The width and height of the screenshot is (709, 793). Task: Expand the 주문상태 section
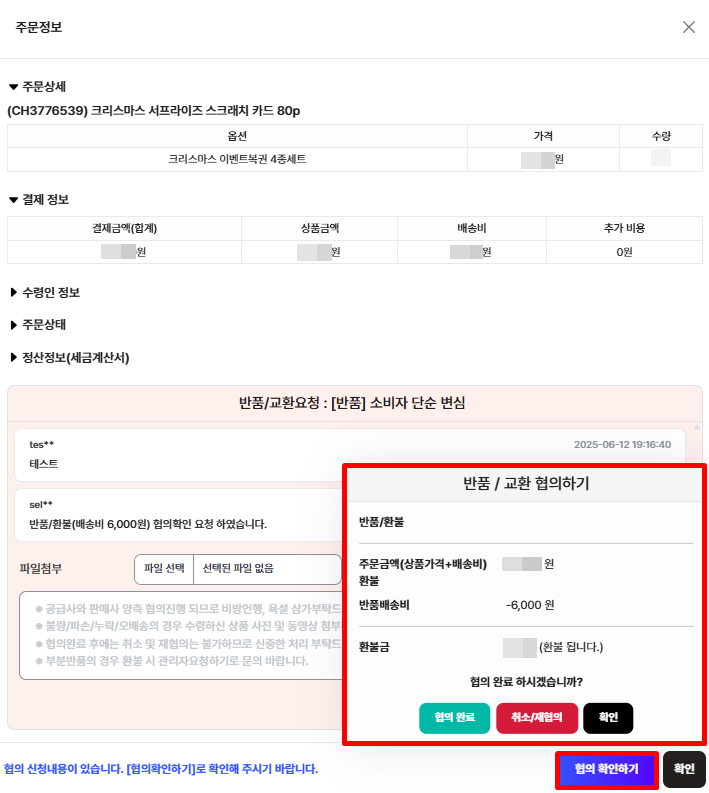tap(38, 325)
